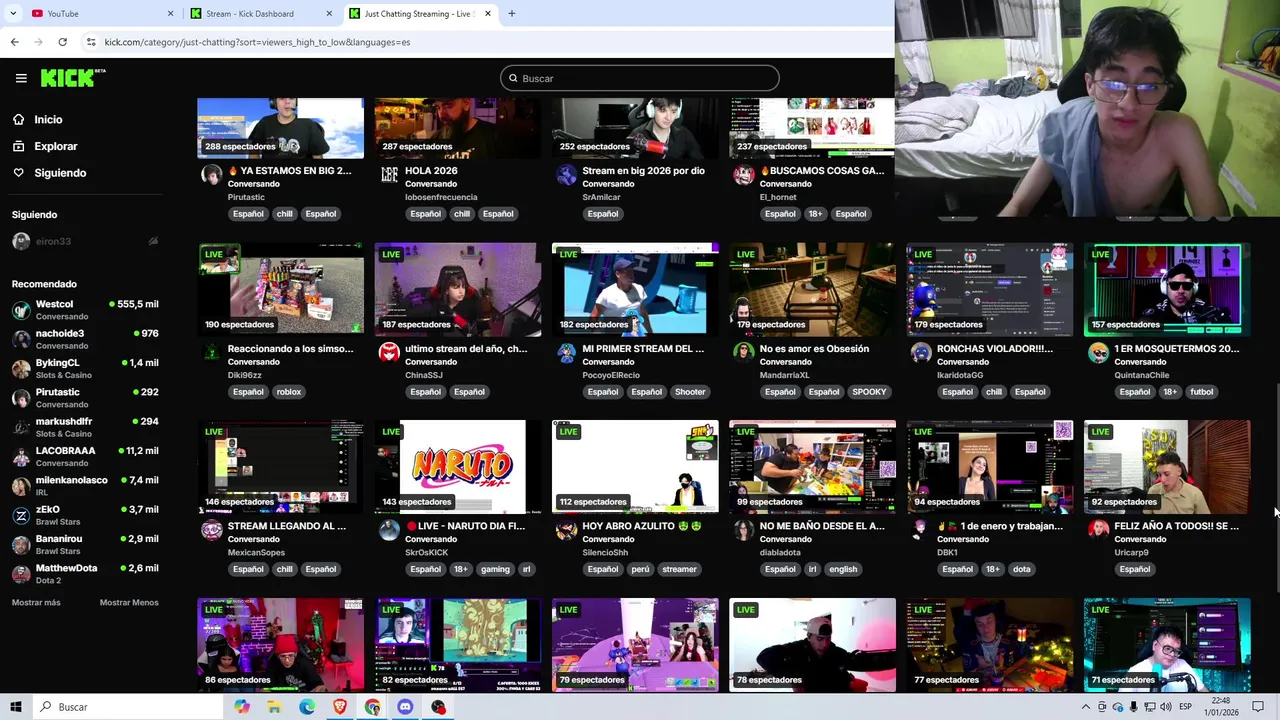Open the Kick hamburger menu

click(21, 78)
